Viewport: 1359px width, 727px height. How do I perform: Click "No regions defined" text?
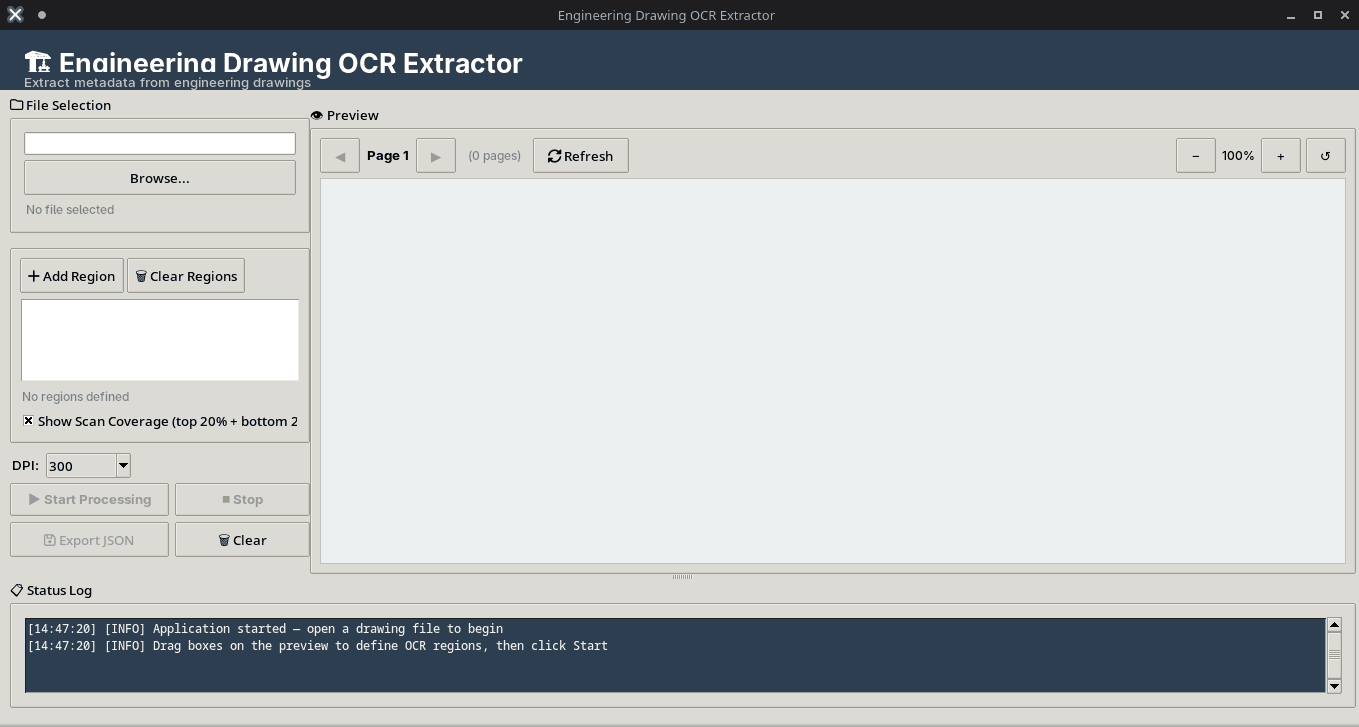point(76,397)
